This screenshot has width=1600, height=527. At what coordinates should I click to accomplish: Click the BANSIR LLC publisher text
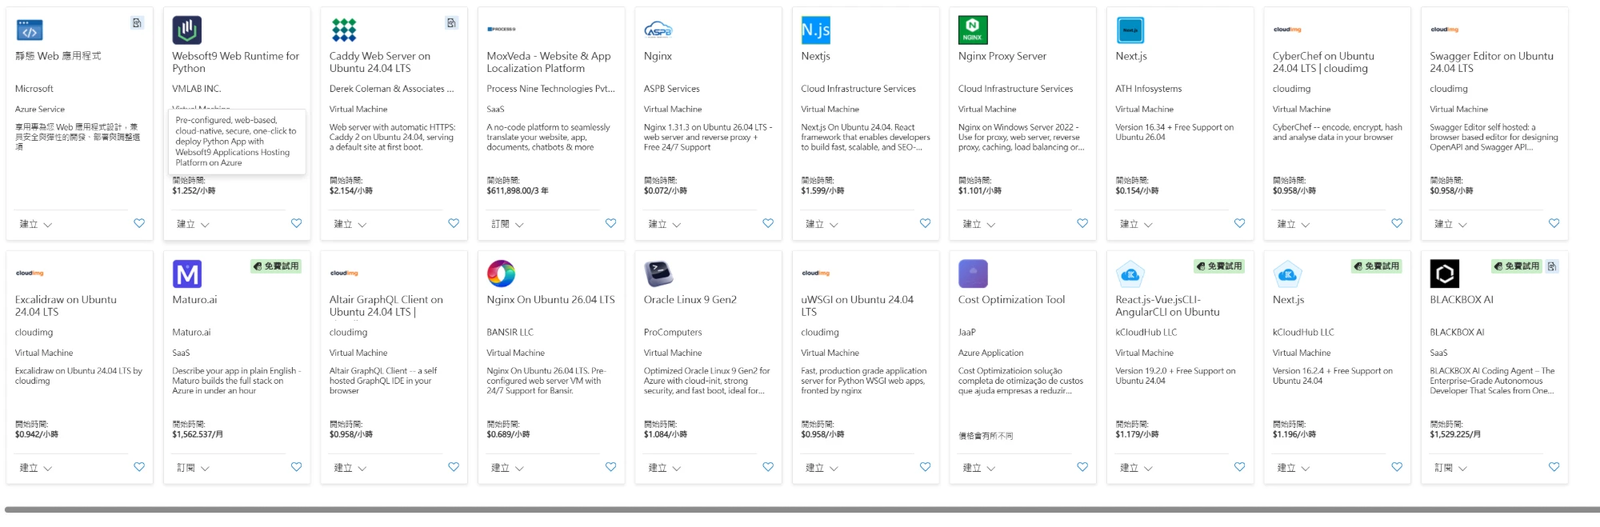click(x=510, y=332)
